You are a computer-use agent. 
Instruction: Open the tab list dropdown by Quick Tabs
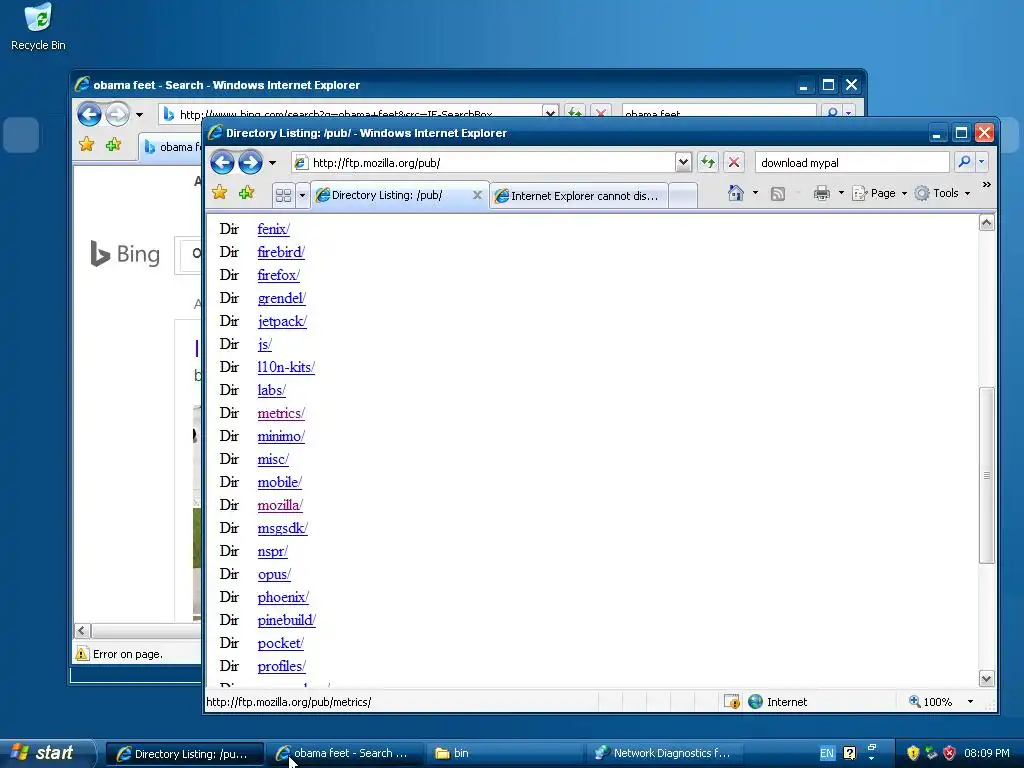pyautogui.click(x=302, y=195)
